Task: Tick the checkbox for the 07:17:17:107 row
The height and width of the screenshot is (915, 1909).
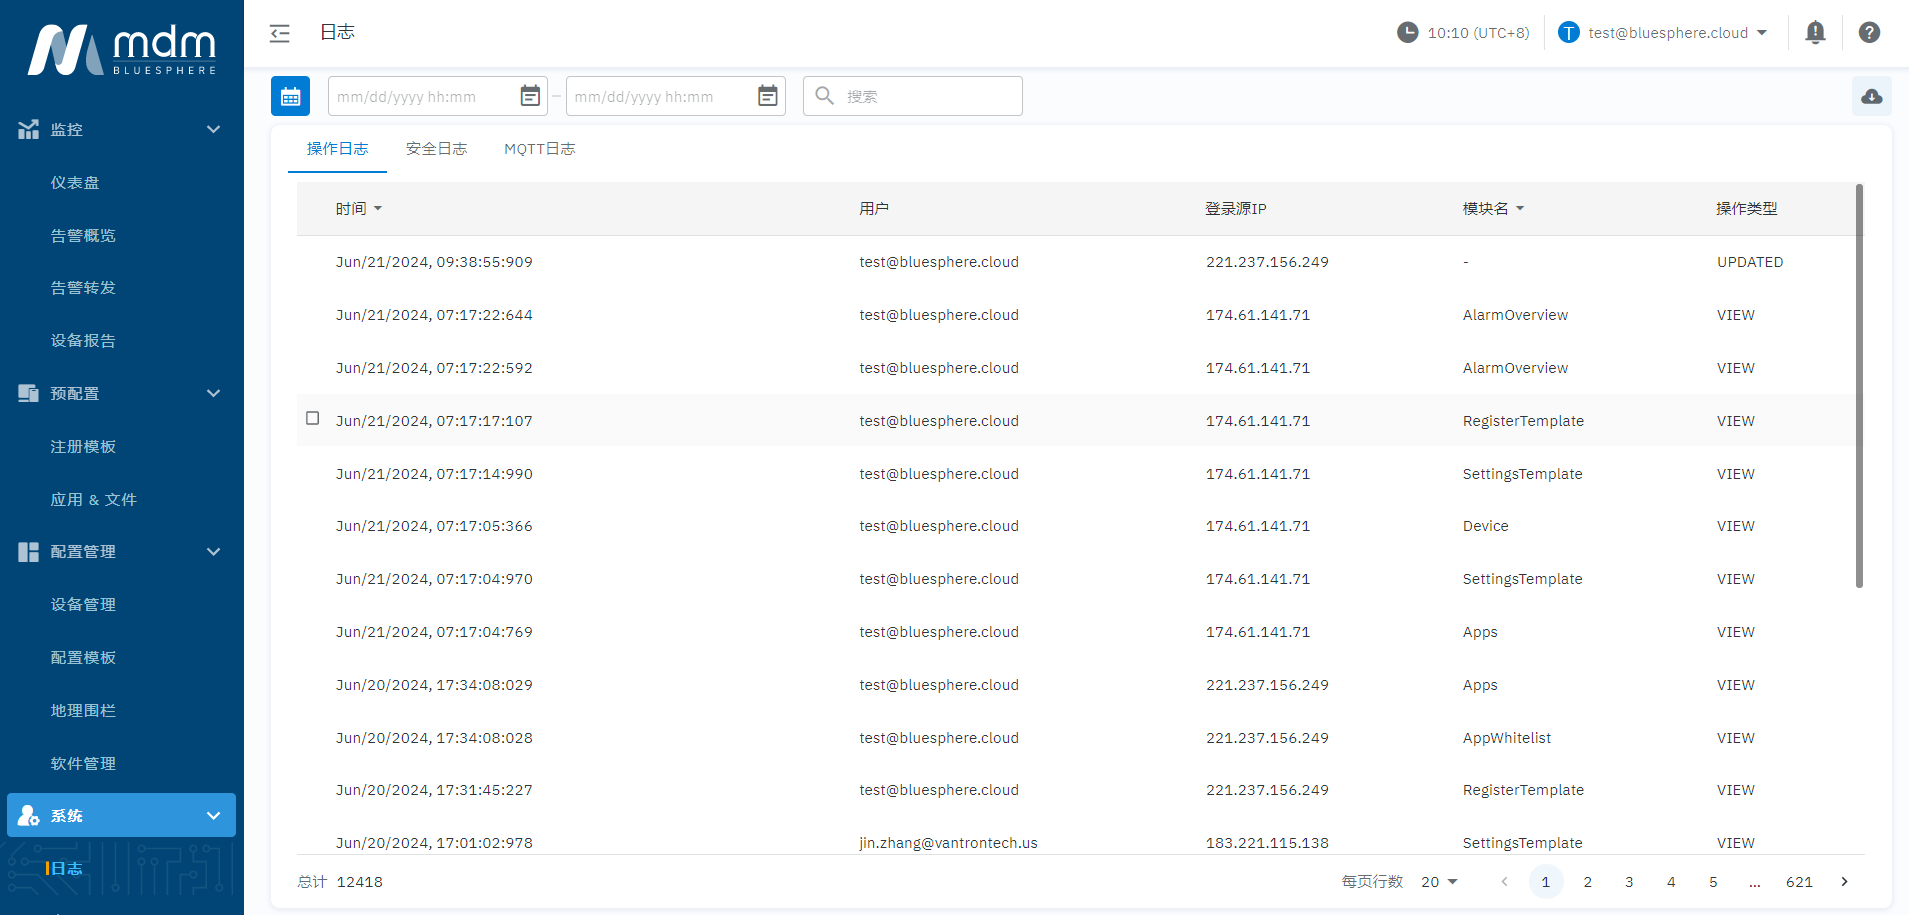Action: [313, 418]
